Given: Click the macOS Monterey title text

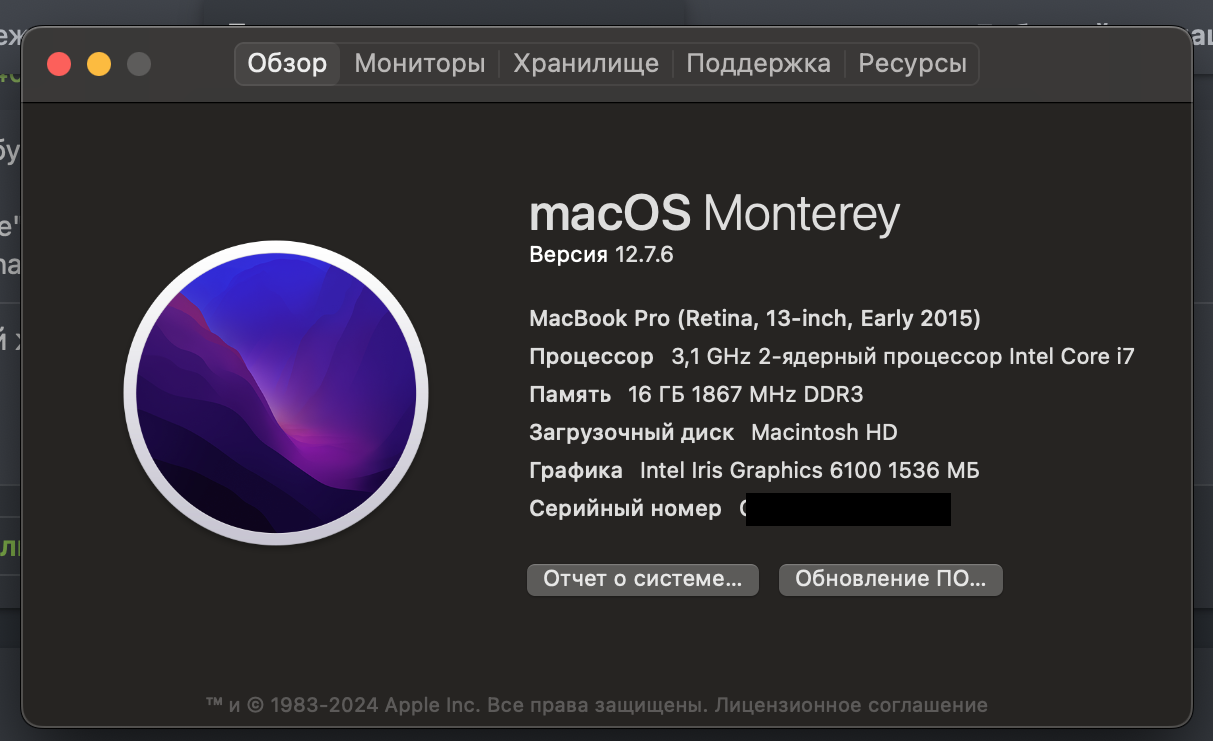Looking at the screenshot, I should point(714,214).
